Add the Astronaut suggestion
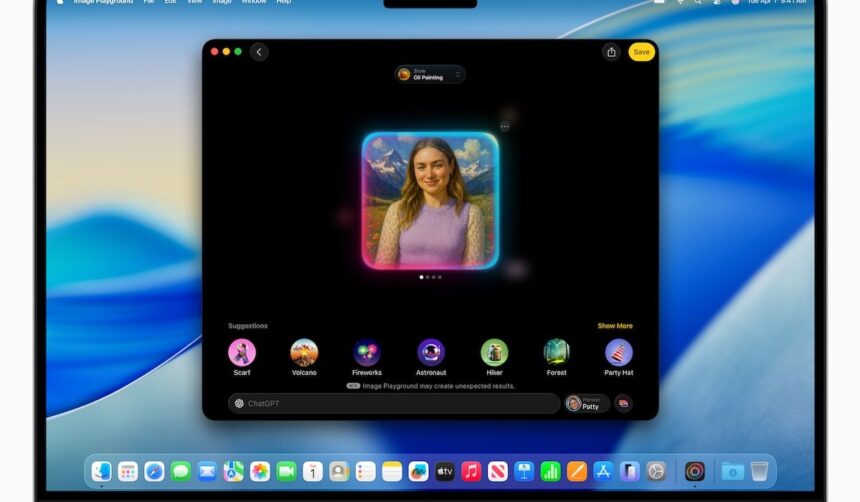 tap(431, 357)
